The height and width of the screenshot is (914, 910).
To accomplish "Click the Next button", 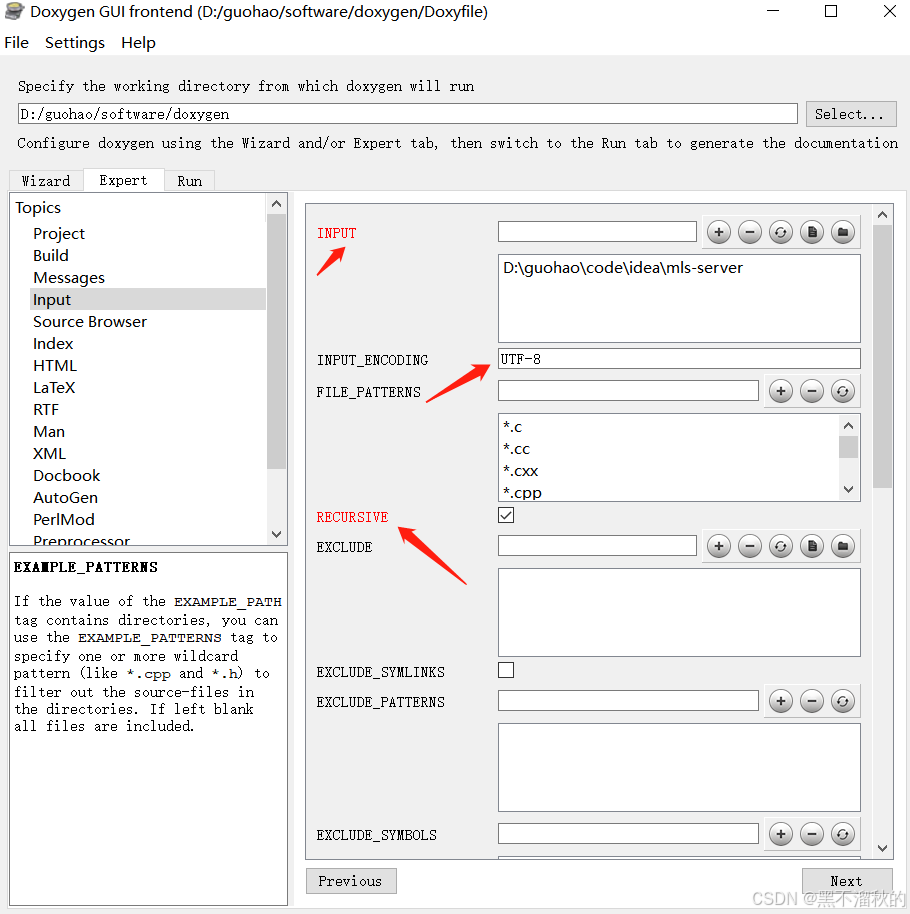I will coord(846,881).
